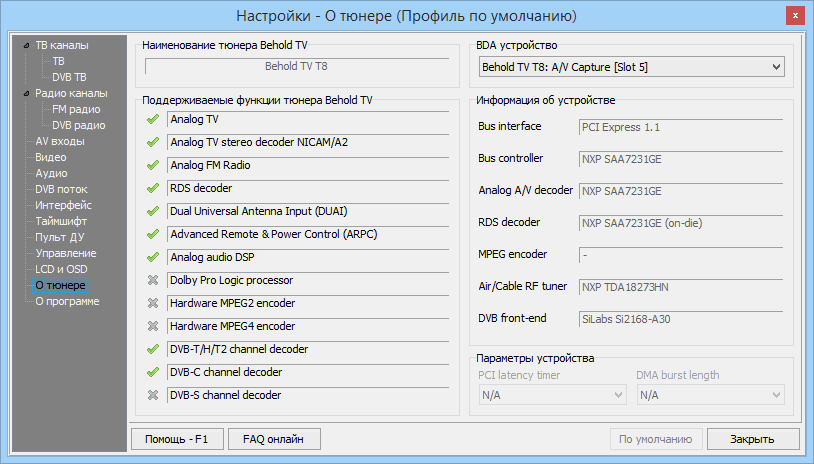Open the PCI latency timer dropdown
The height and width of the screenshot is (464, 814).
point(550,395)
